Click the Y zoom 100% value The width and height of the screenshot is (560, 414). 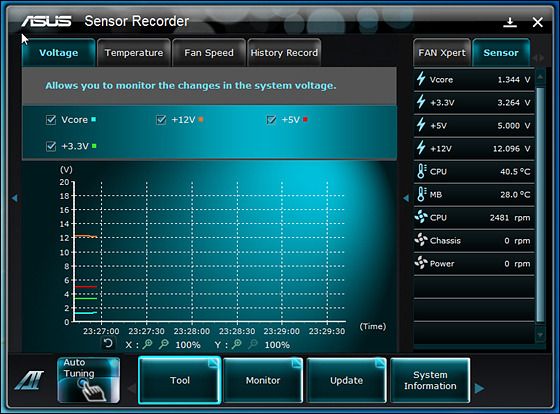click(277, 345)
